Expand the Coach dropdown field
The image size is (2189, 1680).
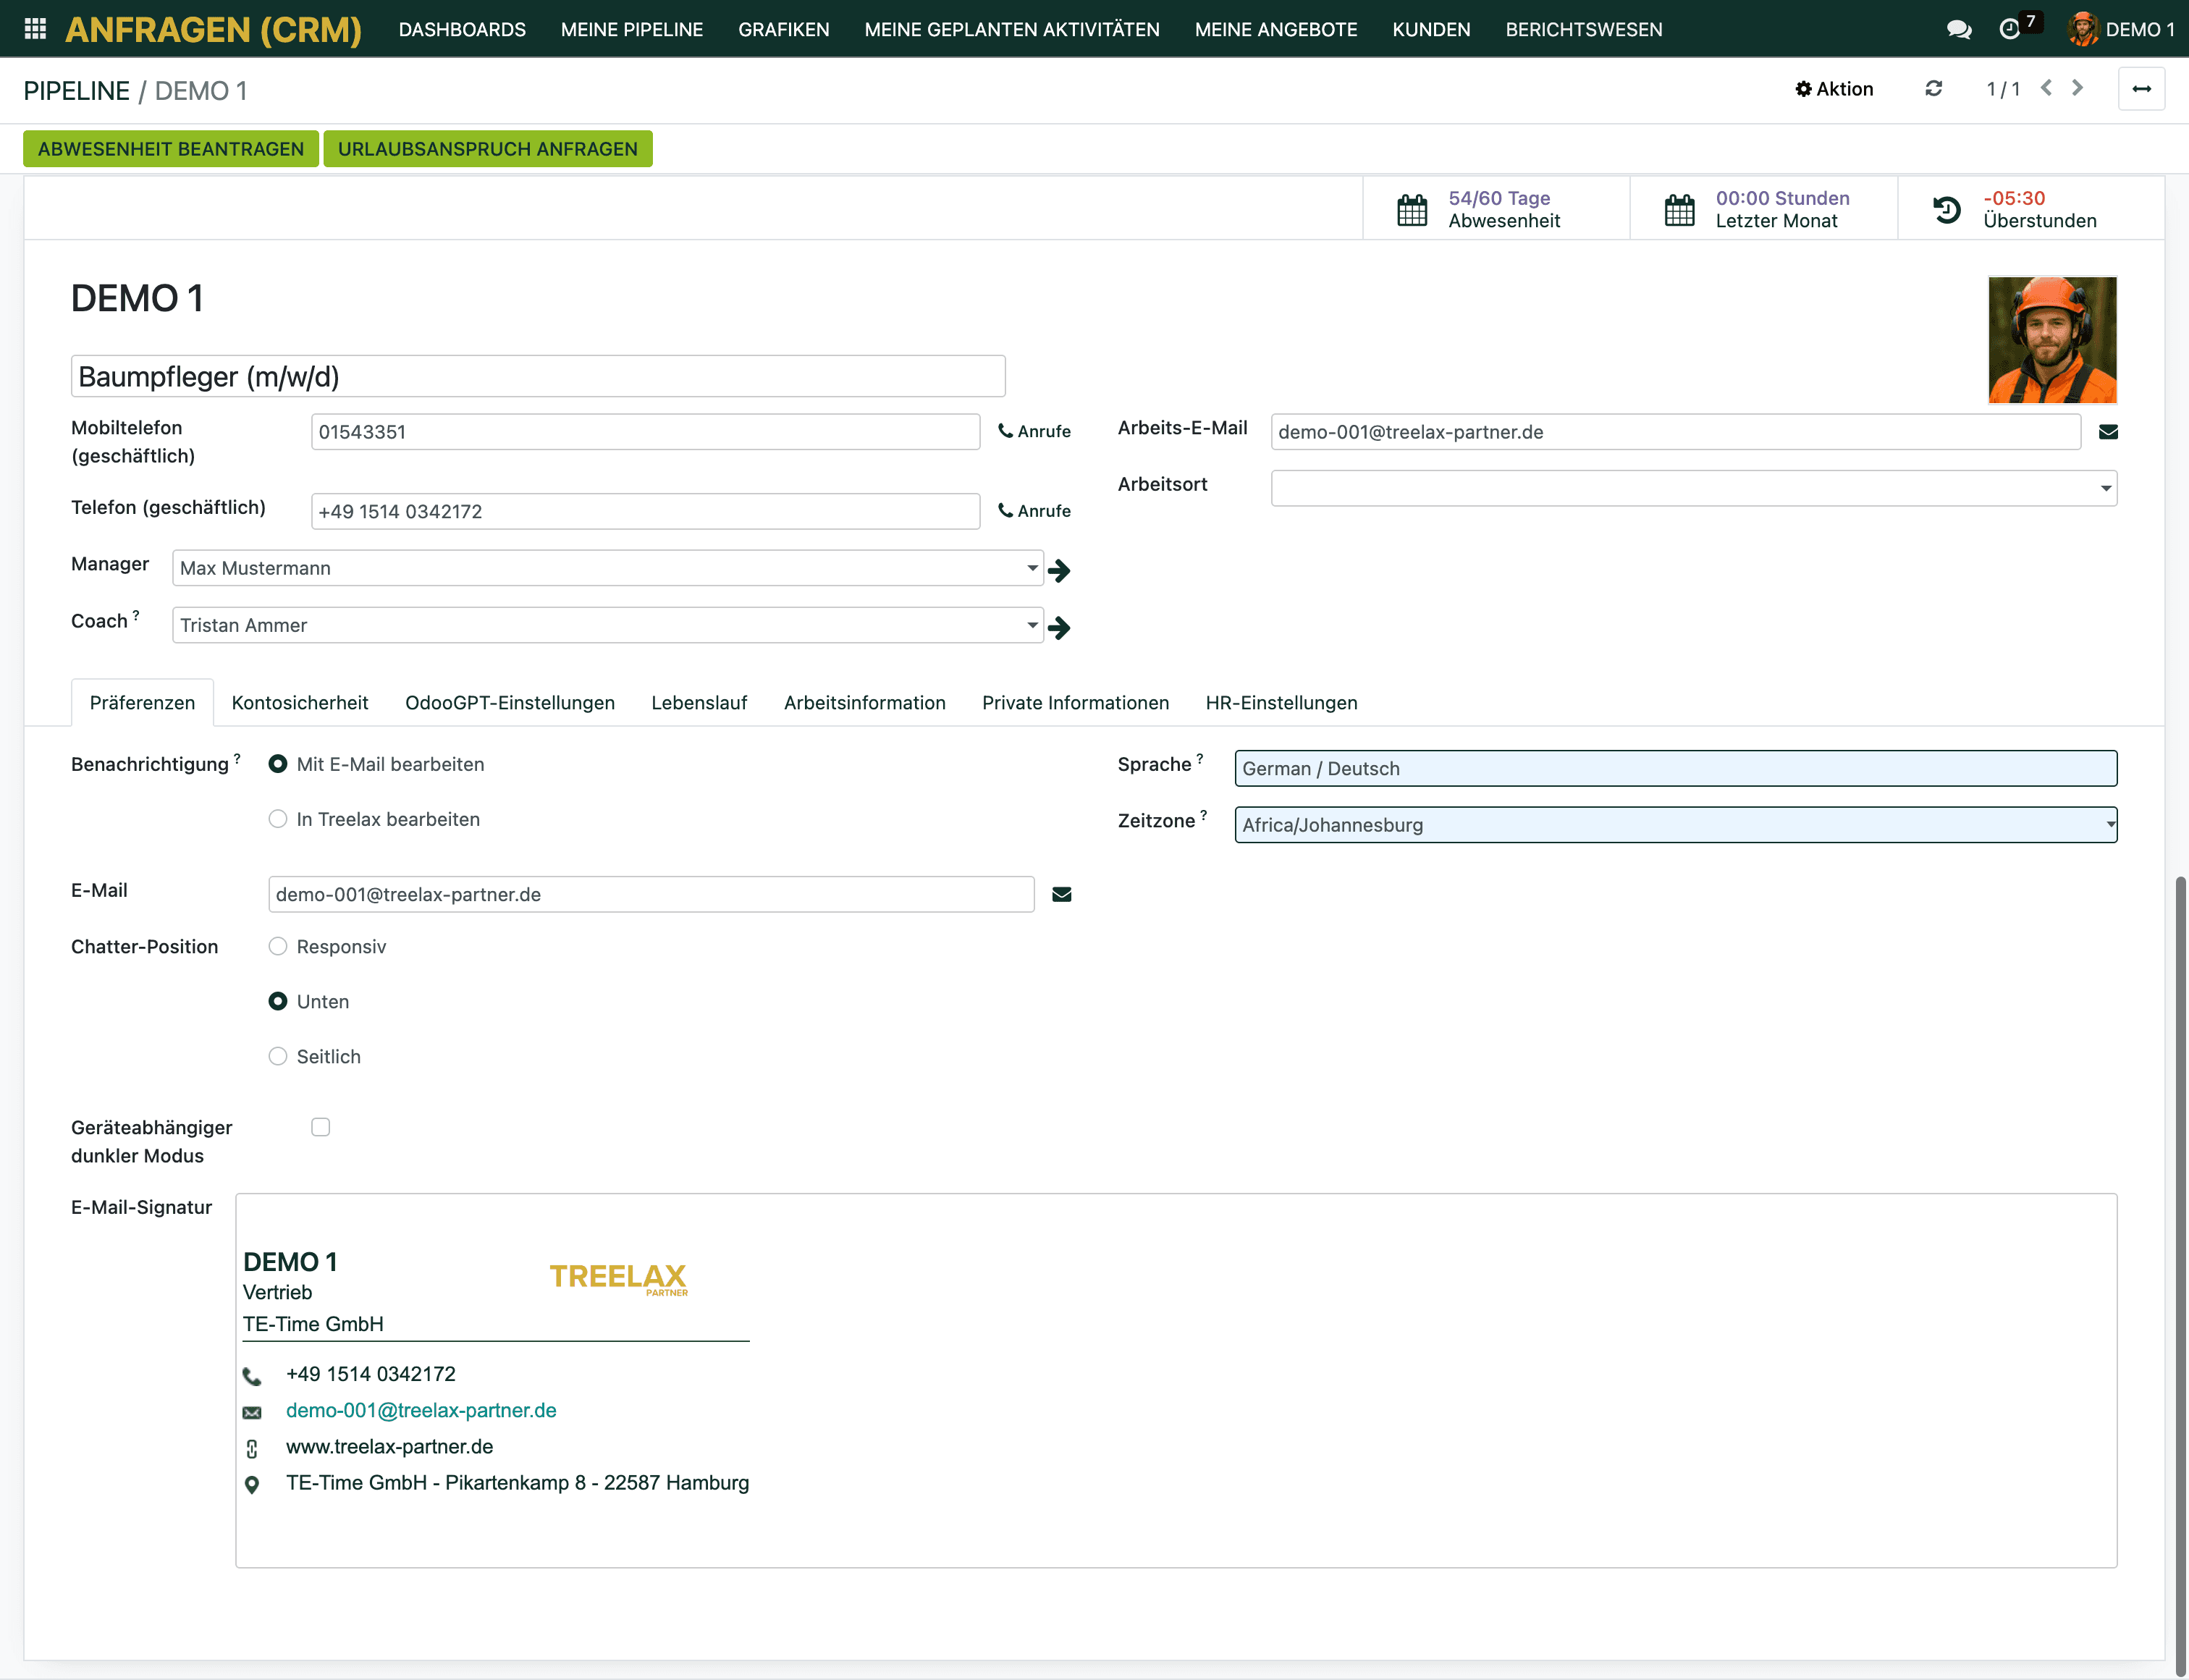click(x=1031, y=625)
